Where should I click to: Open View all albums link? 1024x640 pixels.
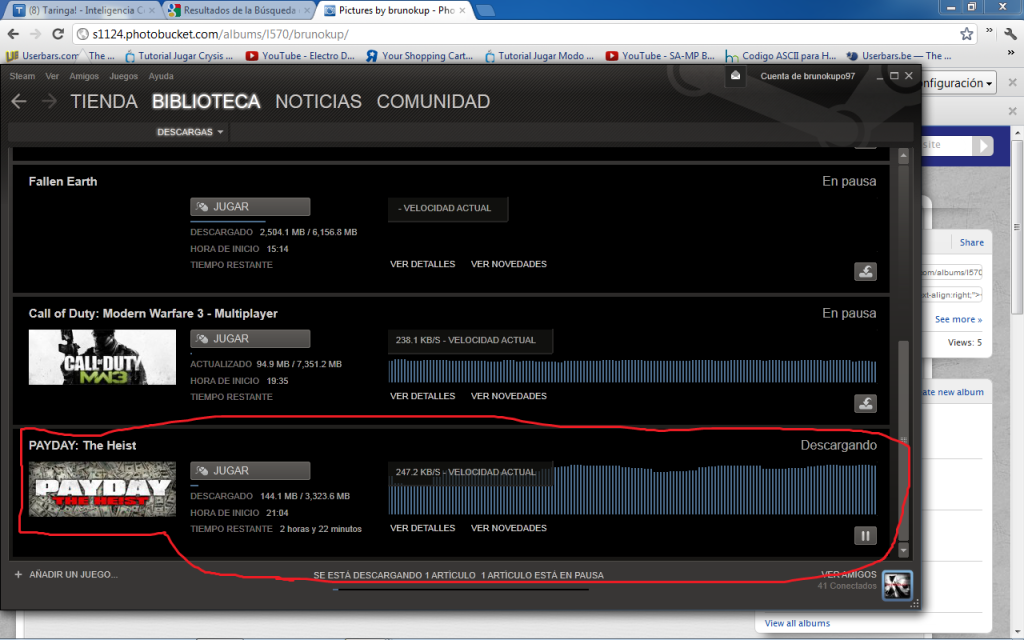[x=797, y=623]
